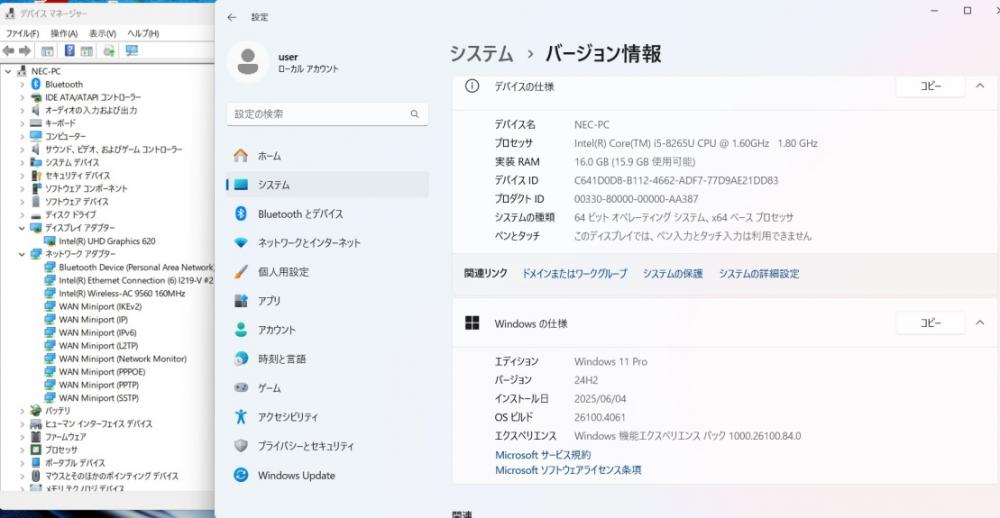This screenshot has width=1000, height=518.
Task: Click システム in the breadcrumb
Action: point(482,54)
